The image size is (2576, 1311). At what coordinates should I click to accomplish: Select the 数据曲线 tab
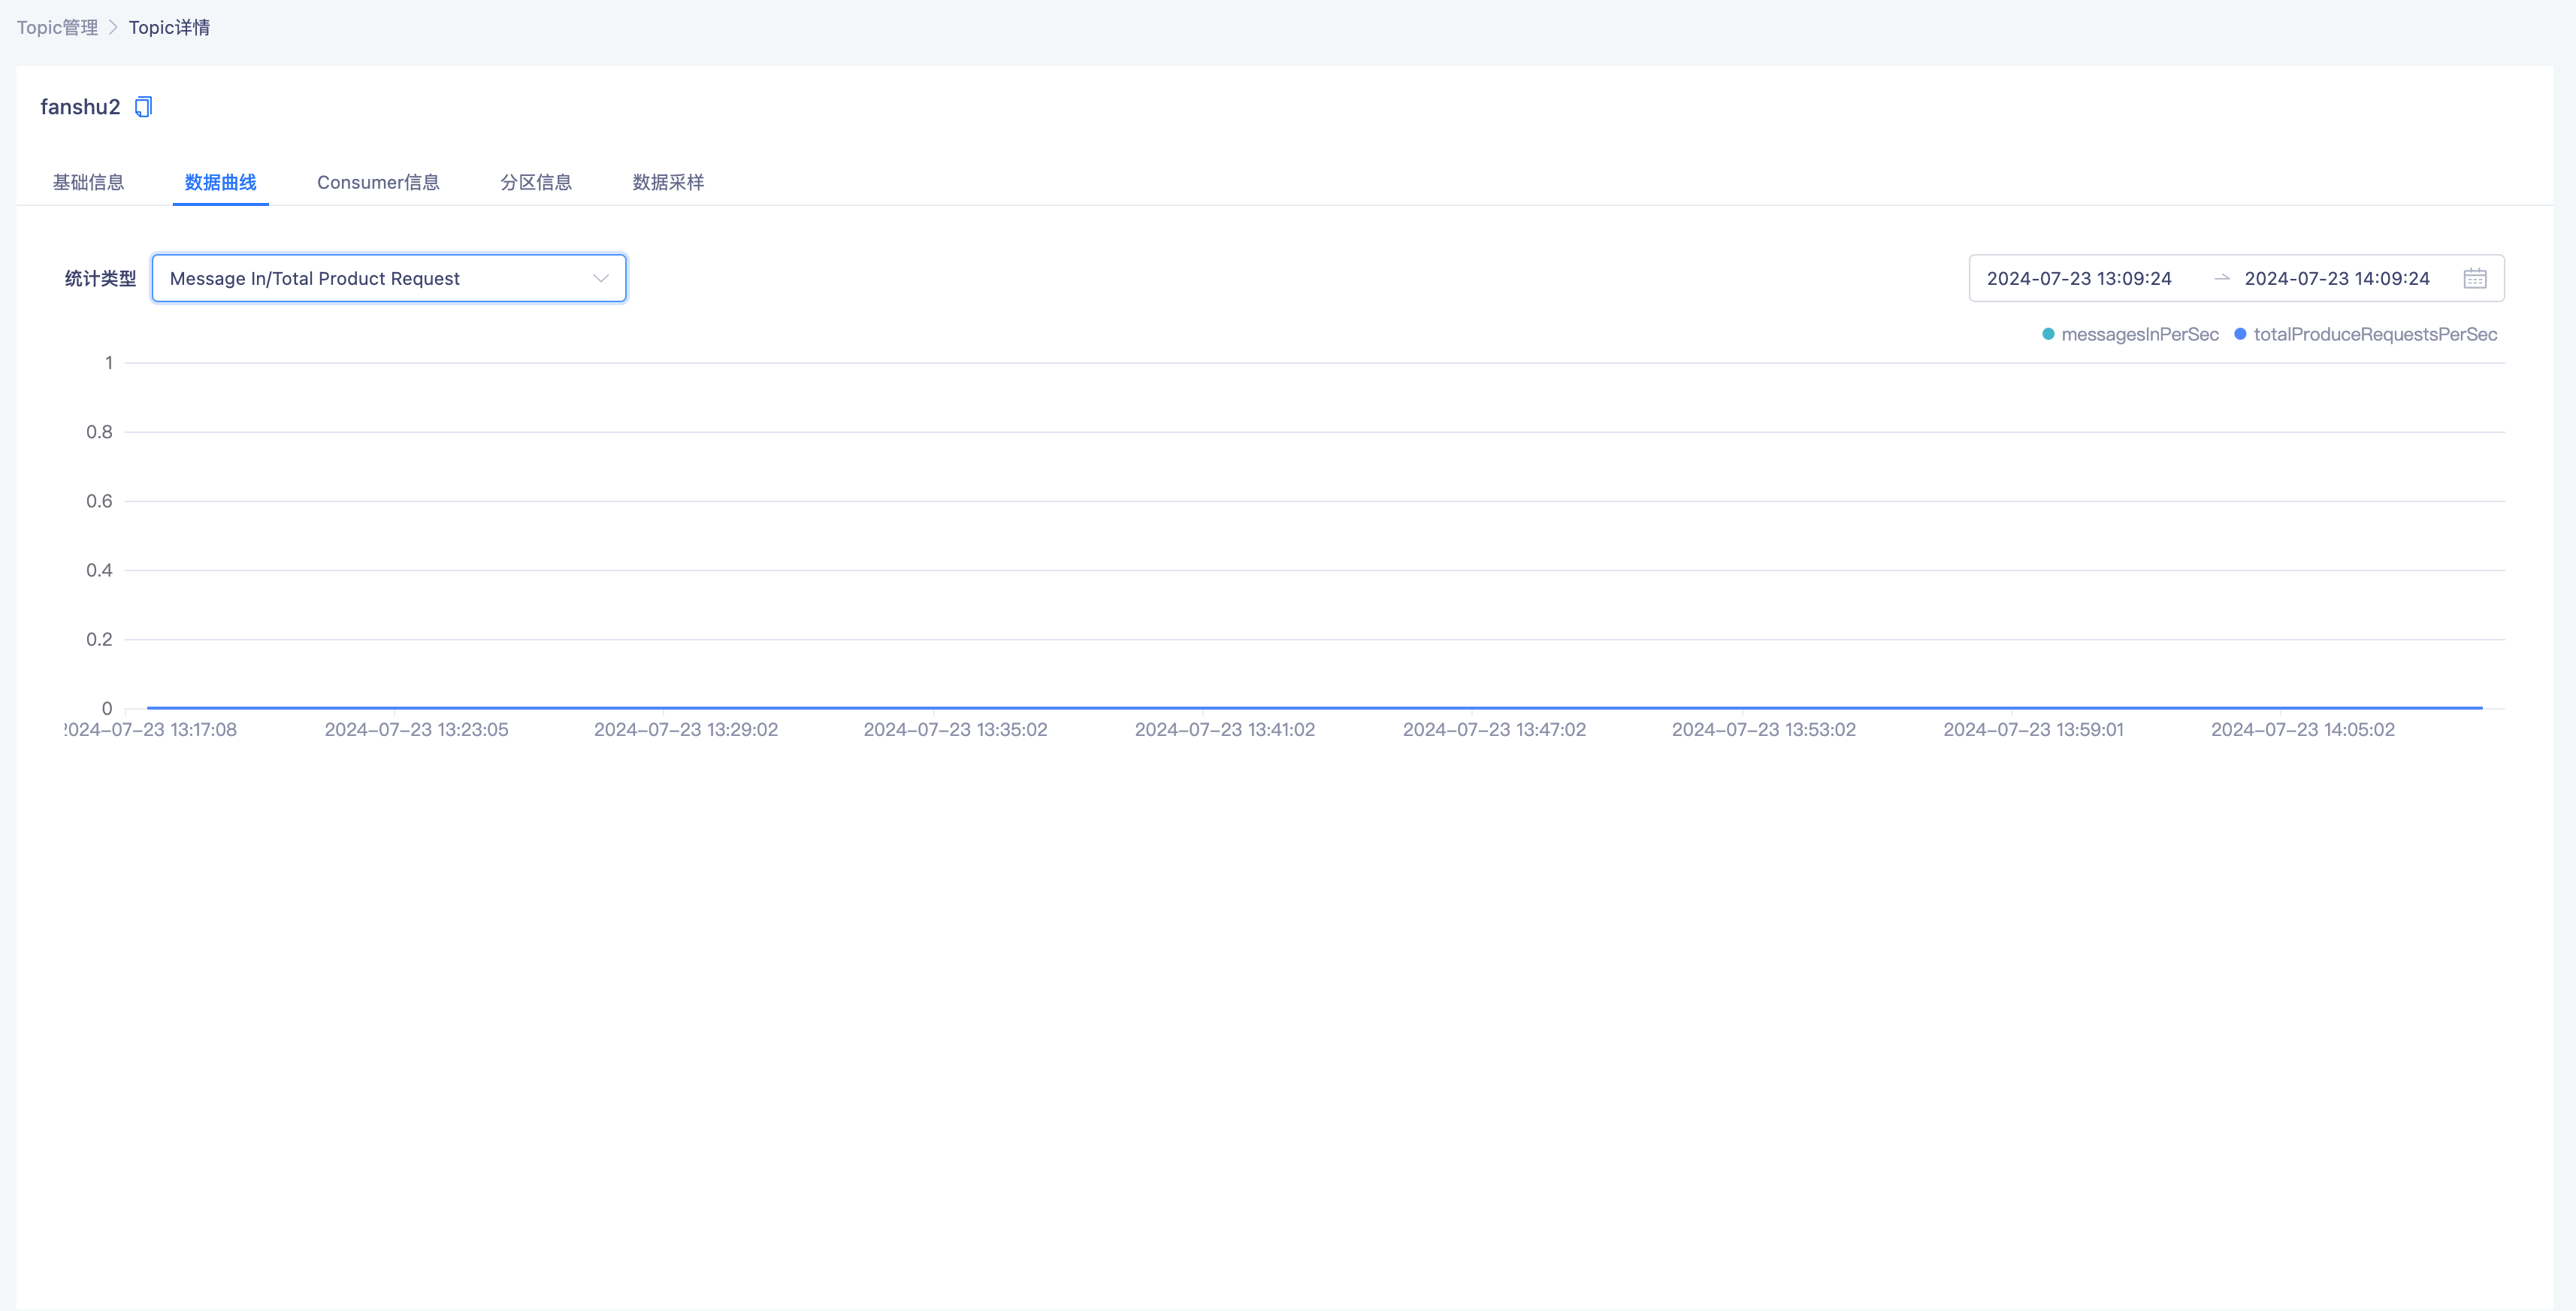click(x=220, y=182)
